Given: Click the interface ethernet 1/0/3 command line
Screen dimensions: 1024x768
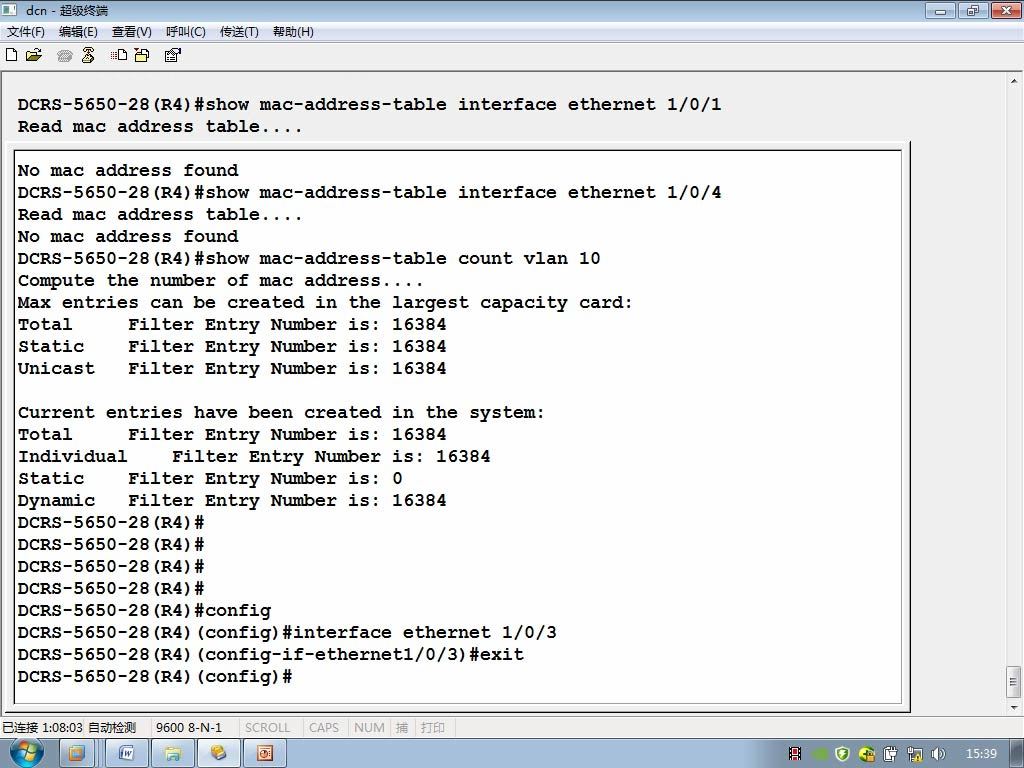Looking at the screenshot, I should click(x=287, y=633).
